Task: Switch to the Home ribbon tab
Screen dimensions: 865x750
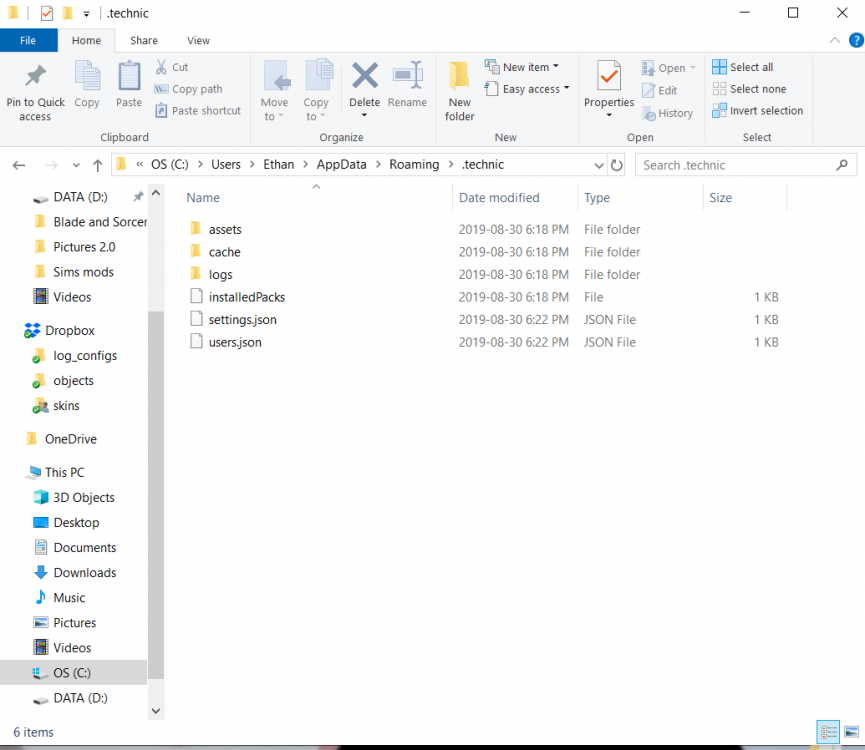Action: 87,41
